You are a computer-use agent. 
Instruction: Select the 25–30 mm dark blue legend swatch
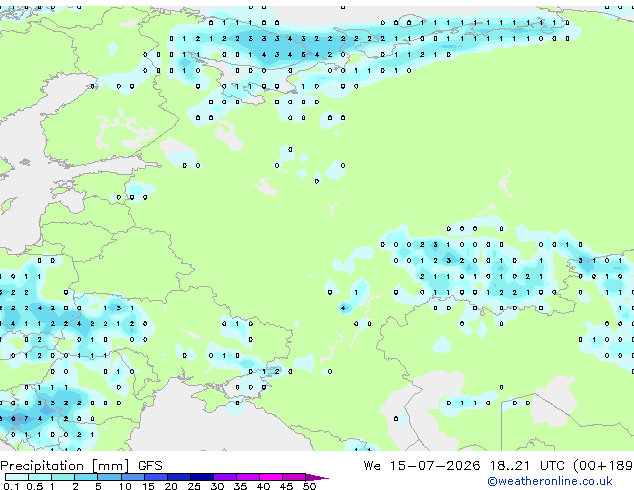click(201, 477)
